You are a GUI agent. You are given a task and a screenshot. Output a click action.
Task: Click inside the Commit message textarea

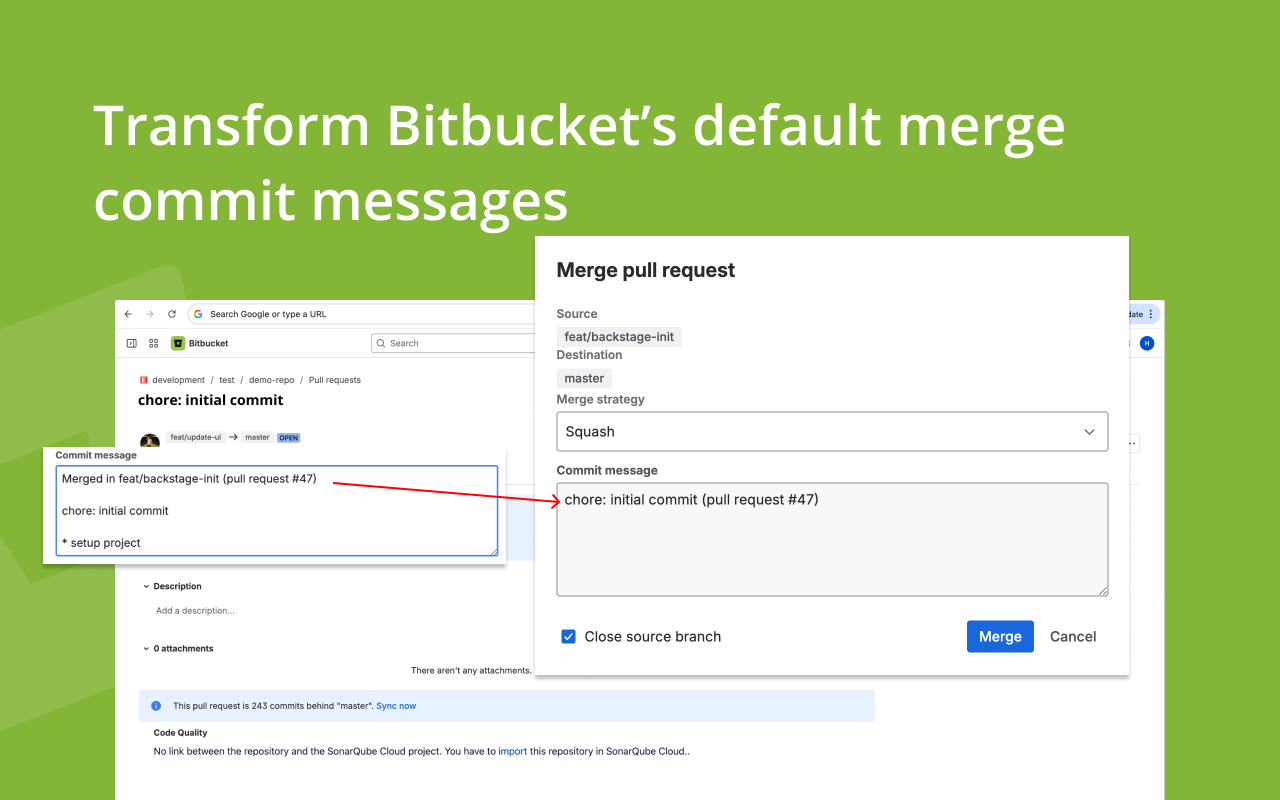[832, 539]
